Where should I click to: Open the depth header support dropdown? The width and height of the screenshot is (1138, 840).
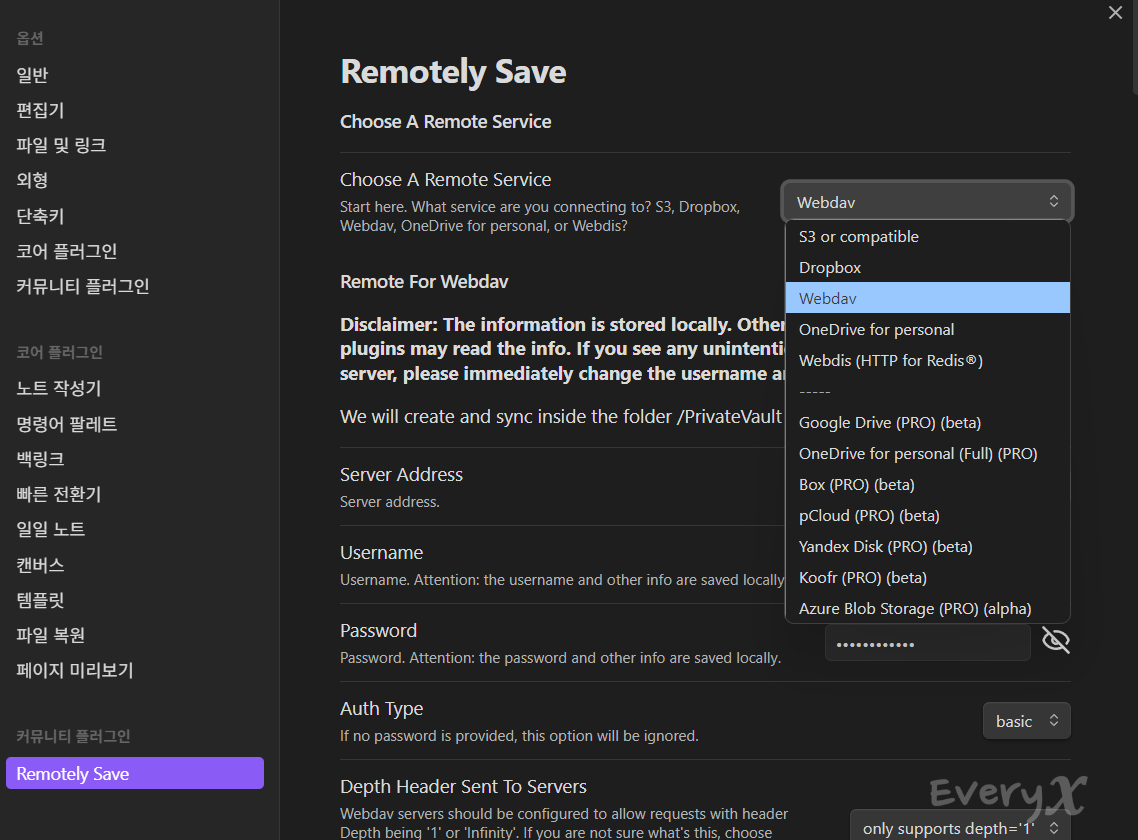coord(959,826)
